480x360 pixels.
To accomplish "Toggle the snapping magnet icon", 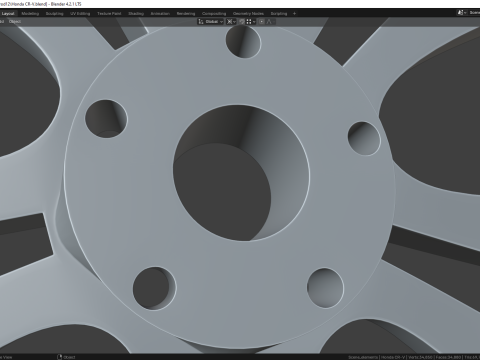I will (x=242, y=22).
